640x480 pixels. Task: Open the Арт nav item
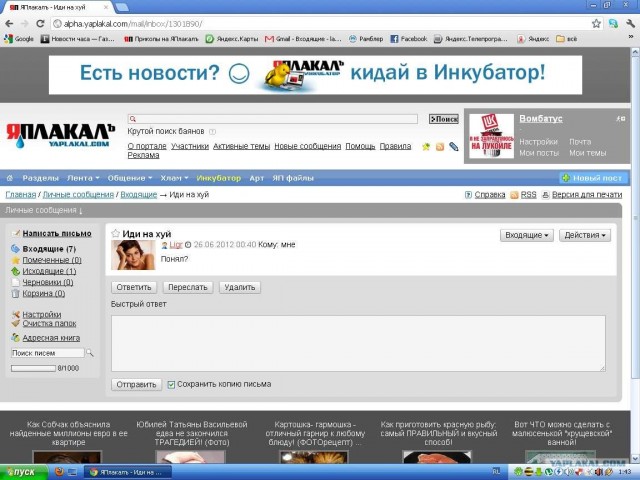[x=257, y=178]
